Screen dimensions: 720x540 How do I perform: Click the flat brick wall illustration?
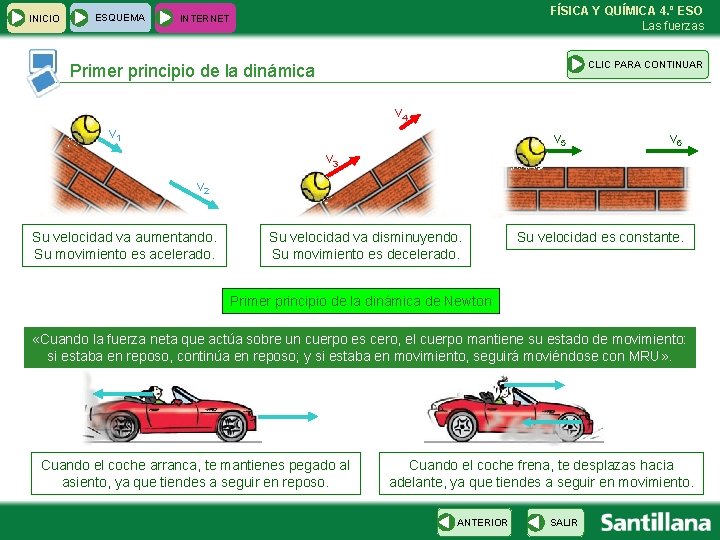[597, 189]
